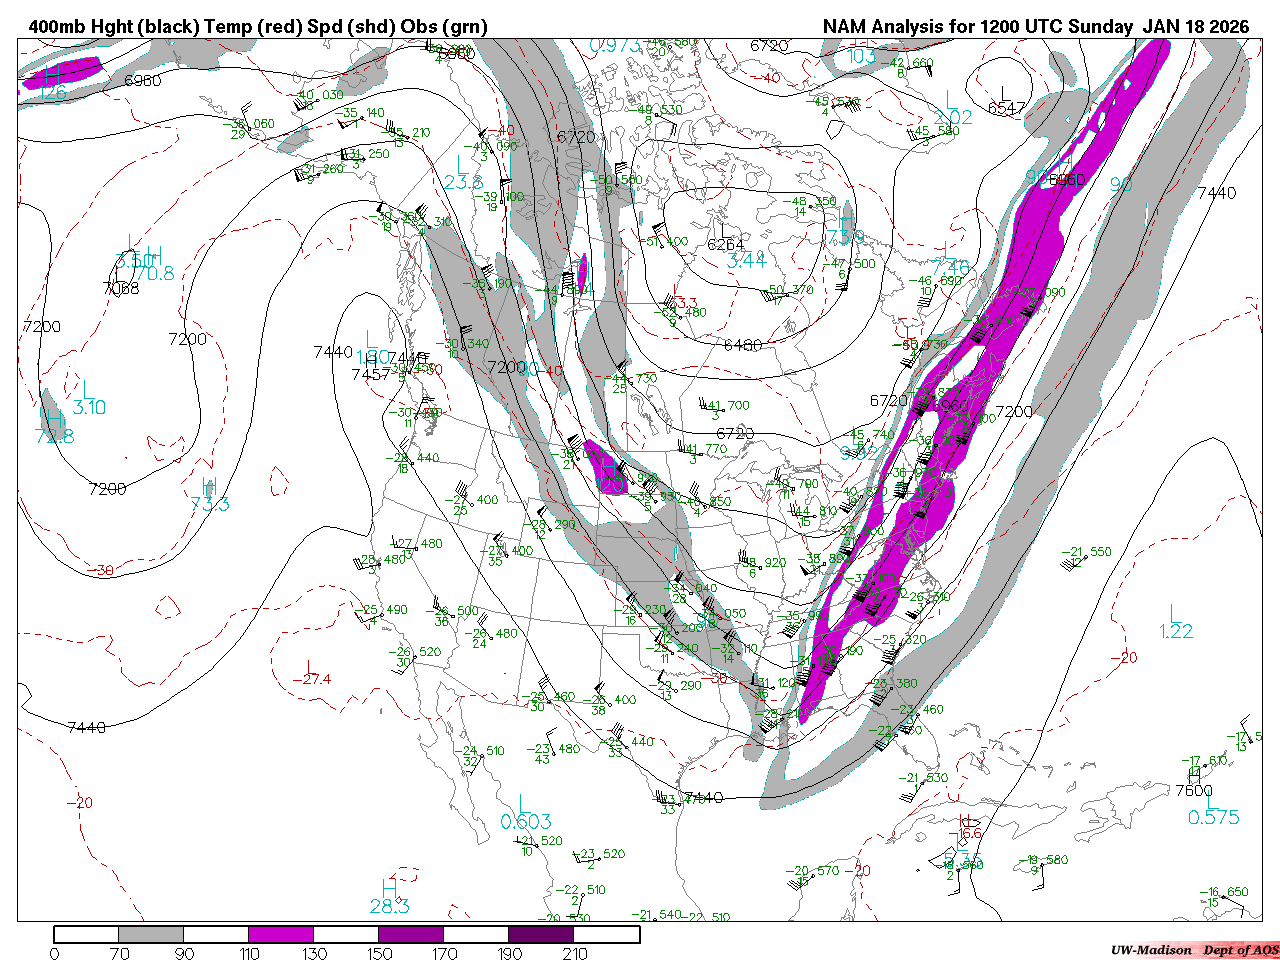Click the 7068 height label
This screenshot has height=960, width=1280.
point(121,288)
